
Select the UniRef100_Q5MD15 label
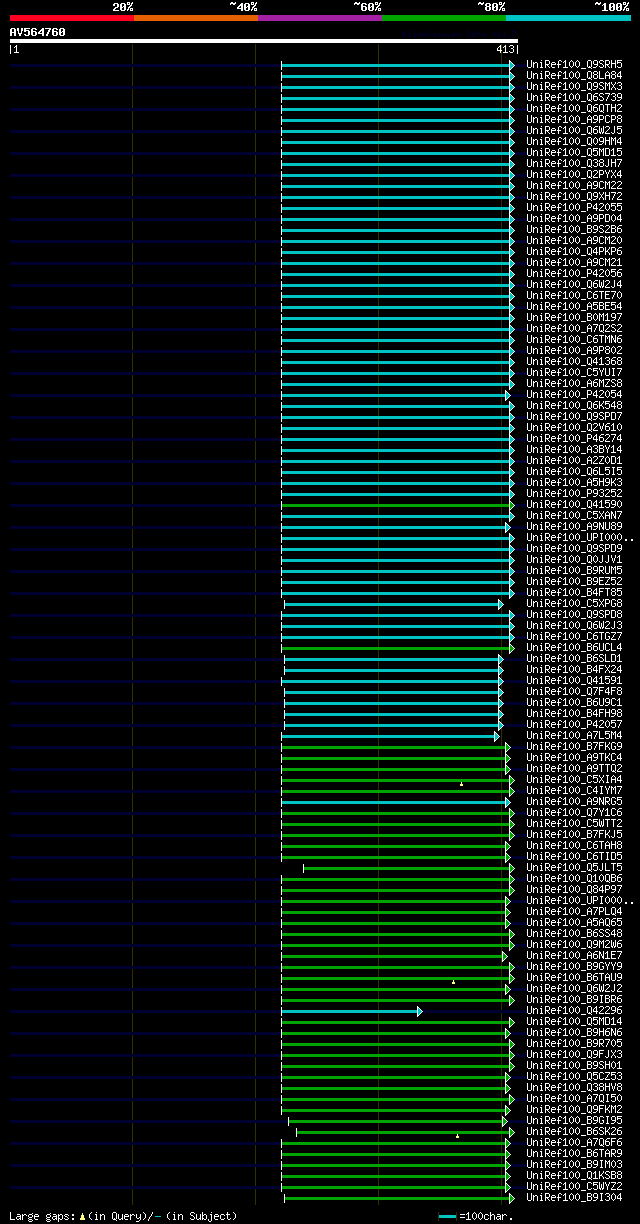[x=574, y=152]
